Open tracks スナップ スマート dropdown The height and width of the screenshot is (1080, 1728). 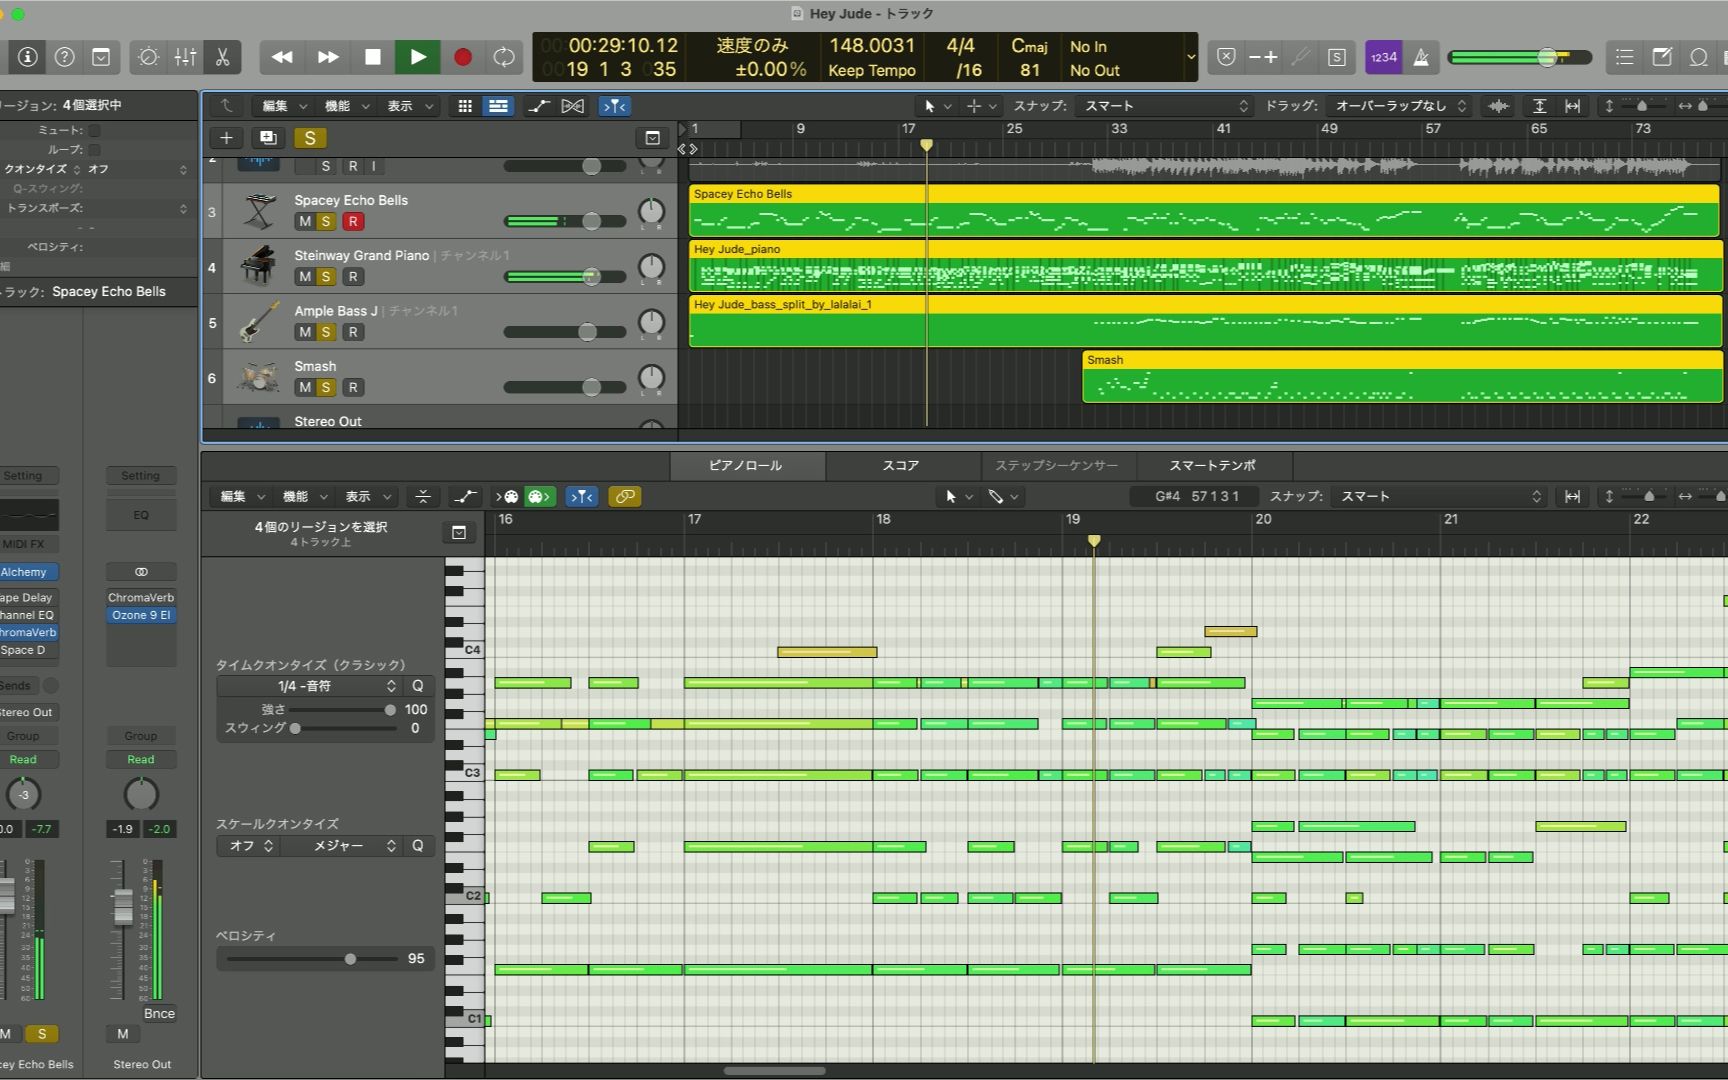point(1166,106)
